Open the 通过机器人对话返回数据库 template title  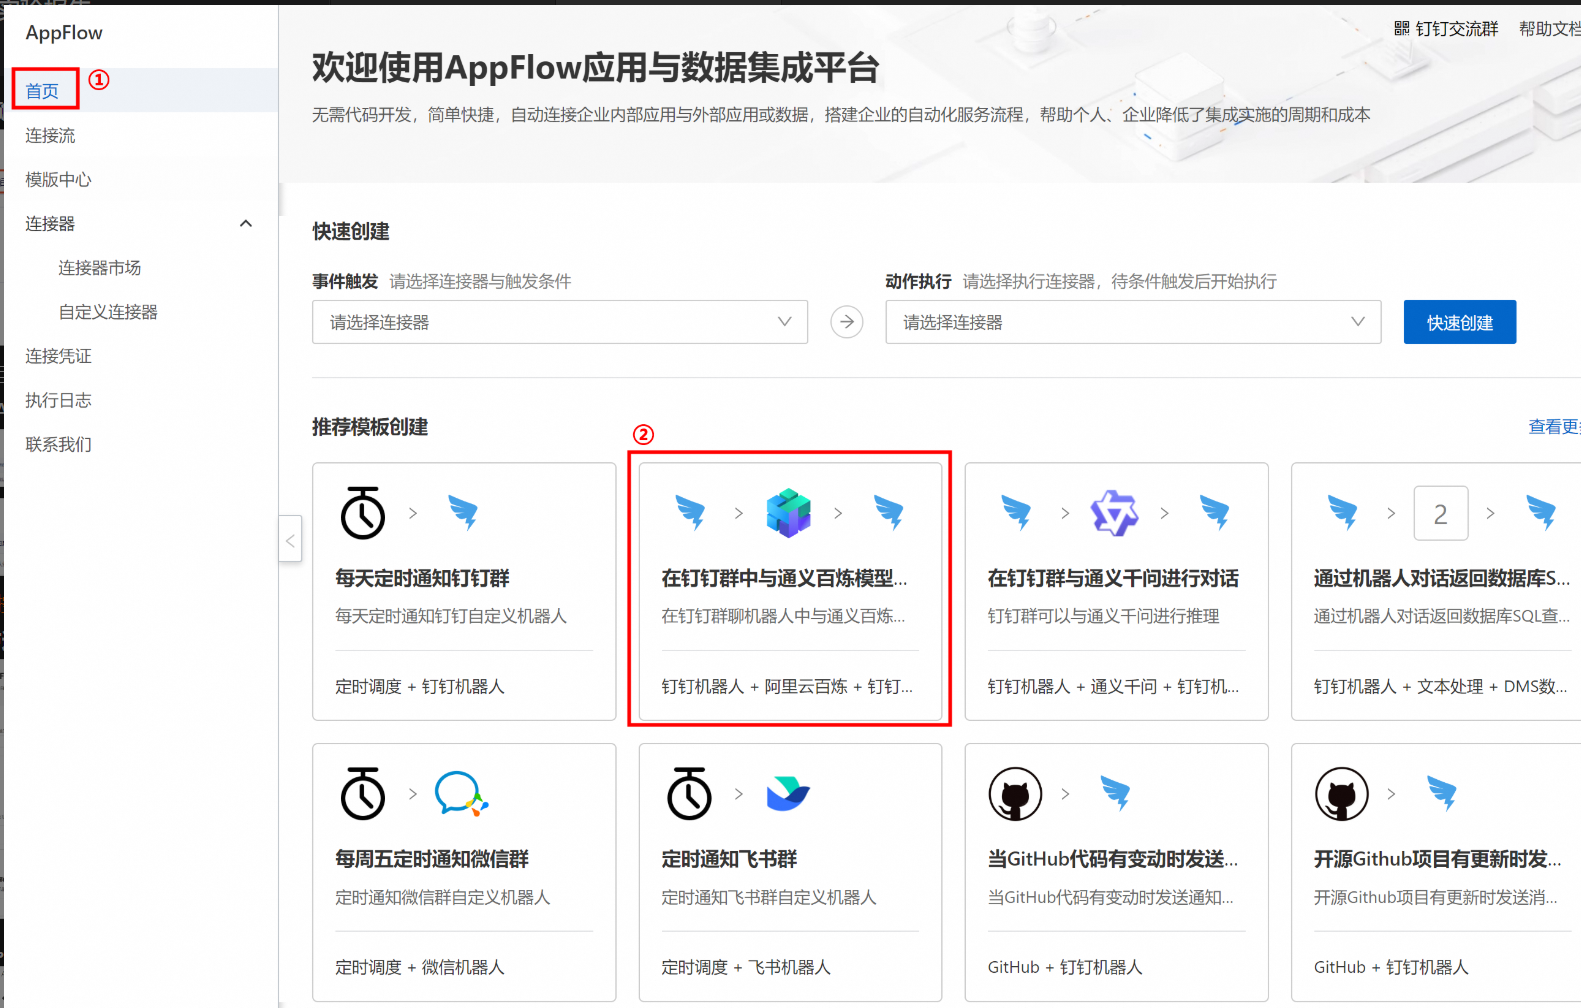point(1442,578)
